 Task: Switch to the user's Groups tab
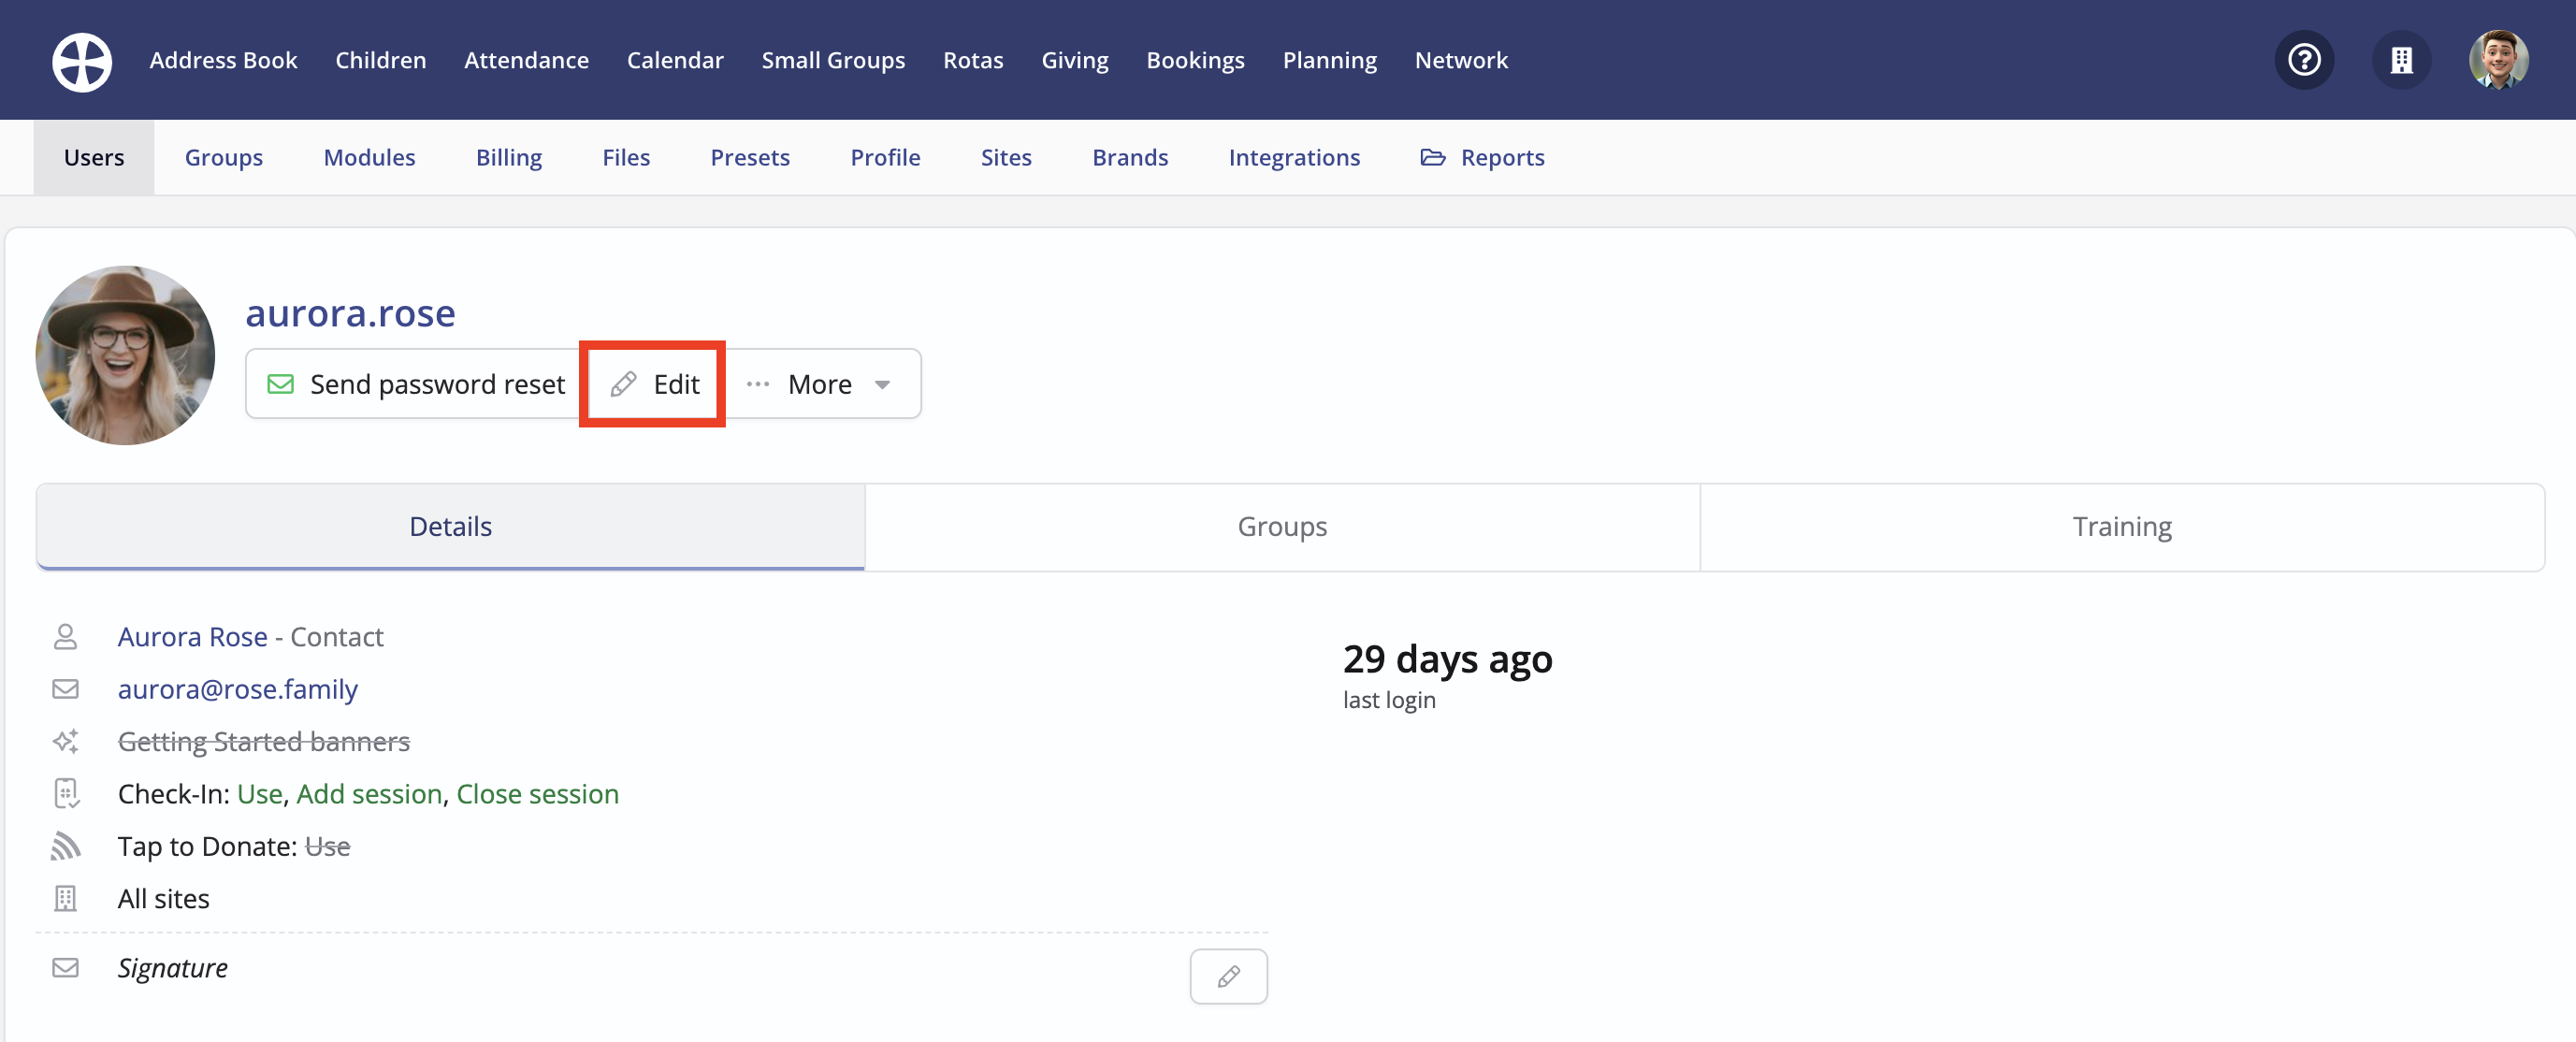pyautogui.click(x=1282, y=527)
